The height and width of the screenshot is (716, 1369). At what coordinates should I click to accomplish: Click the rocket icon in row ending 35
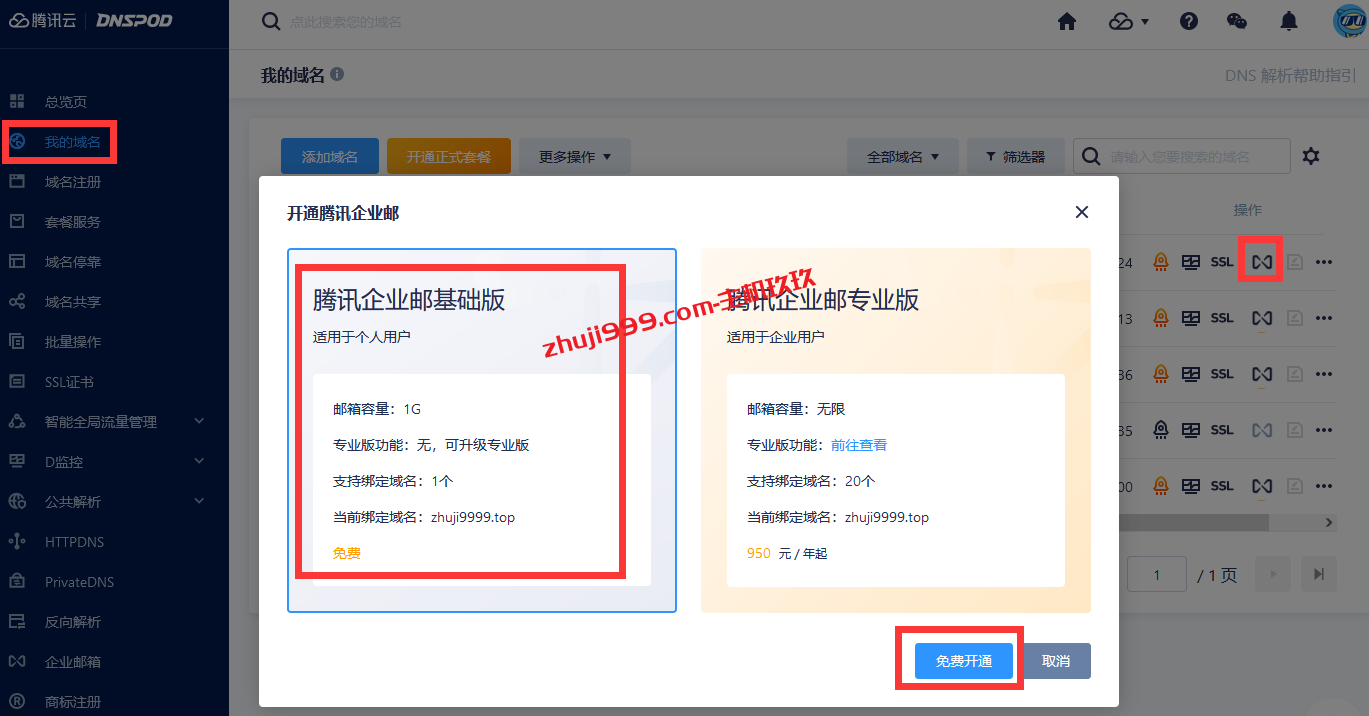pyautogui.click(x=1161, y=430)
